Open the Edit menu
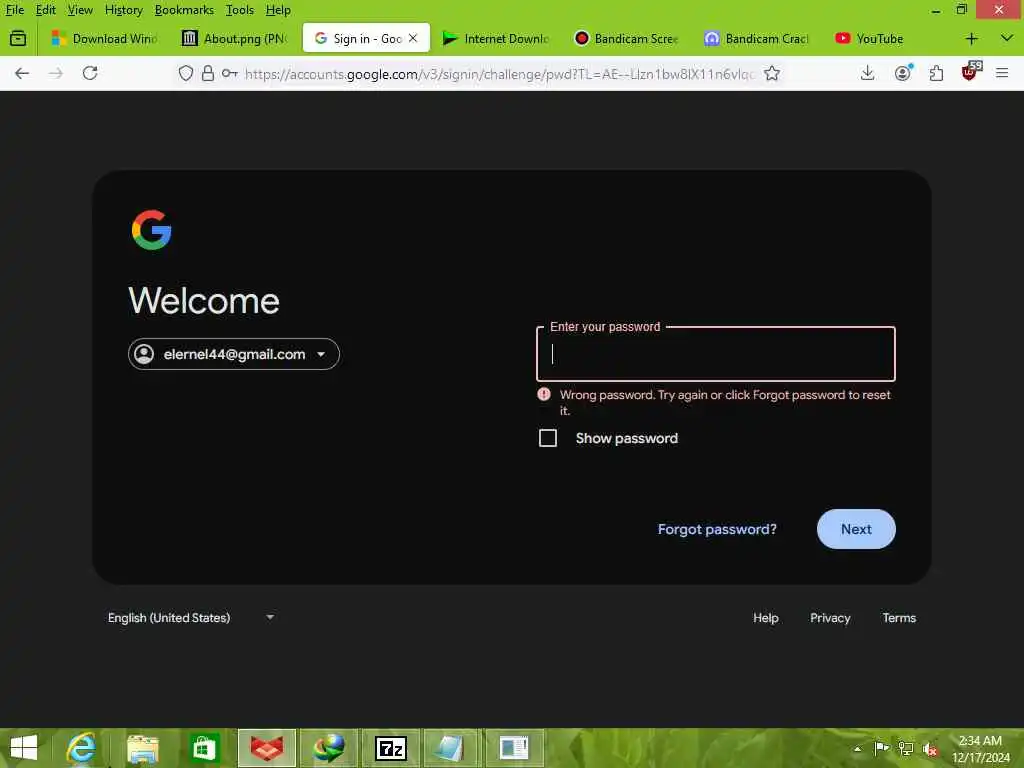1024x768 pixels. 45,10
